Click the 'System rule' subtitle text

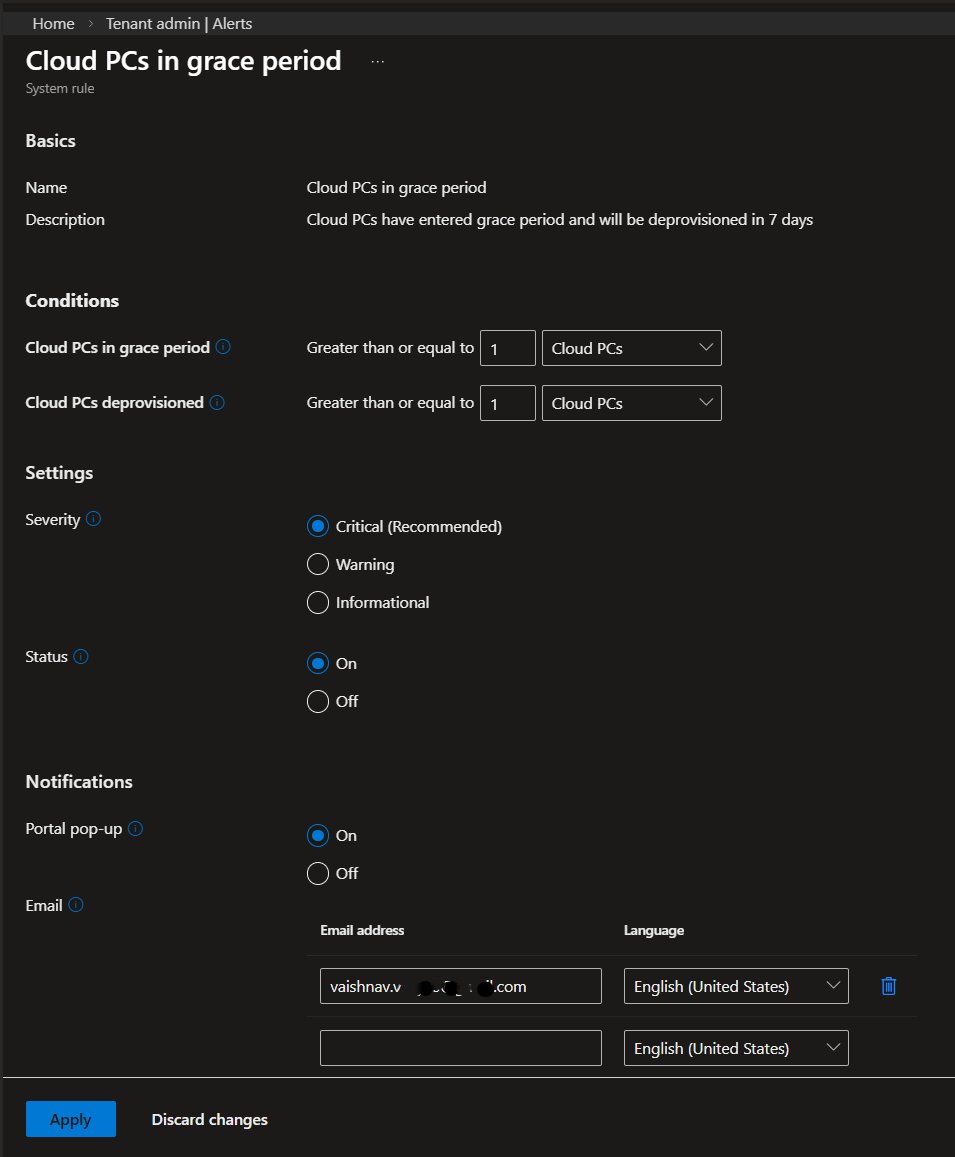click(60, 88)
